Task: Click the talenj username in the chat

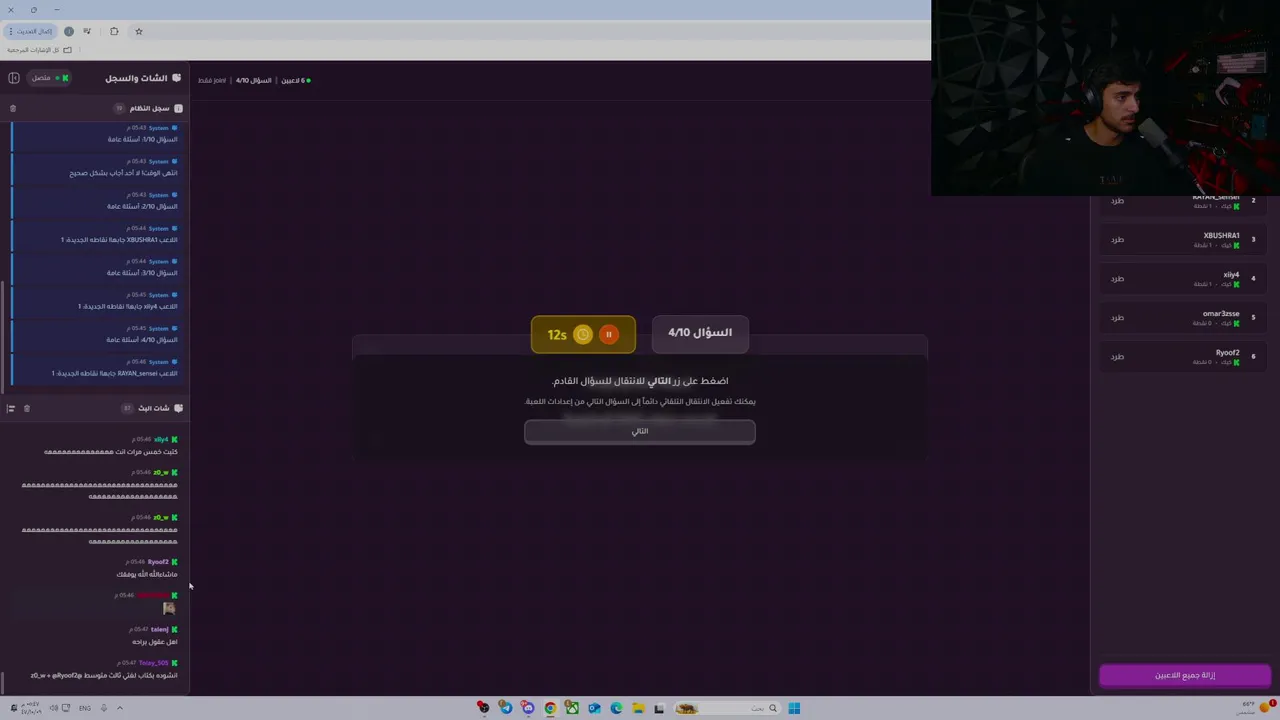Action: pyautogui.click(x=159, y=629)
